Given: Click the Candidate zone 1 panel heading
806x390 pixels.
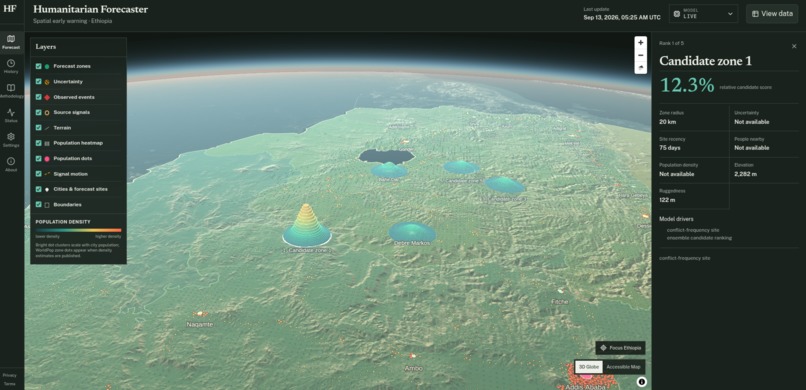Looking at the screenshot, I should pyautogui.click(x=705, y=61).
